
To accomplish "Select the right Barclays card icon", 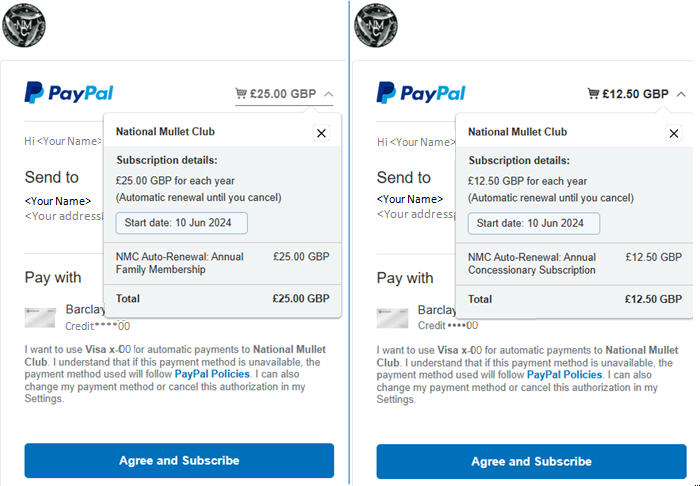I will pyautogui.click(x=392, y=317).
